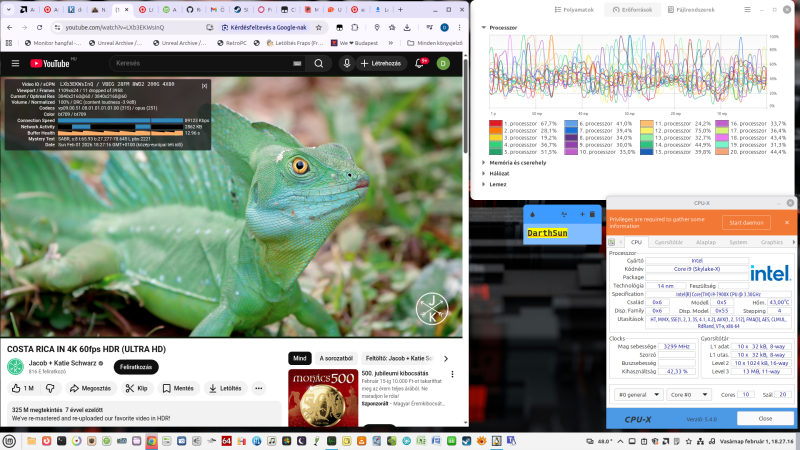Go back in Chrome browser

coord(10,28)
